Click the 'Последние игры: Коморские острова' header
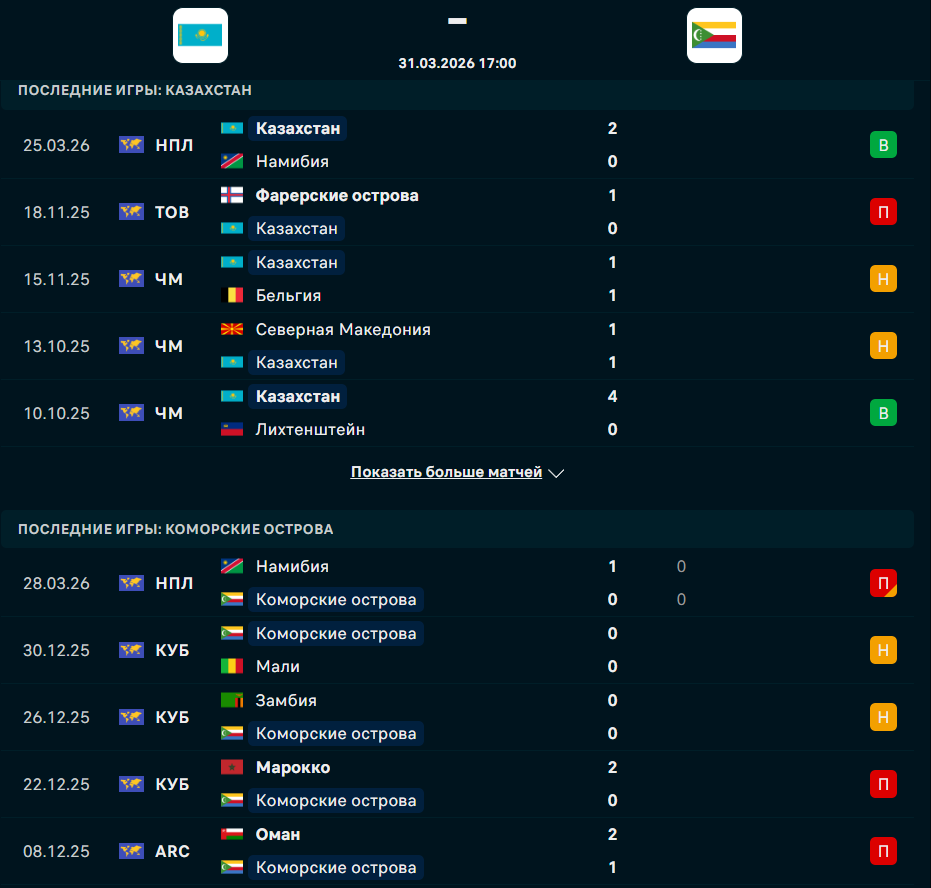Screen dimensions: 931x888 (176, 529)
